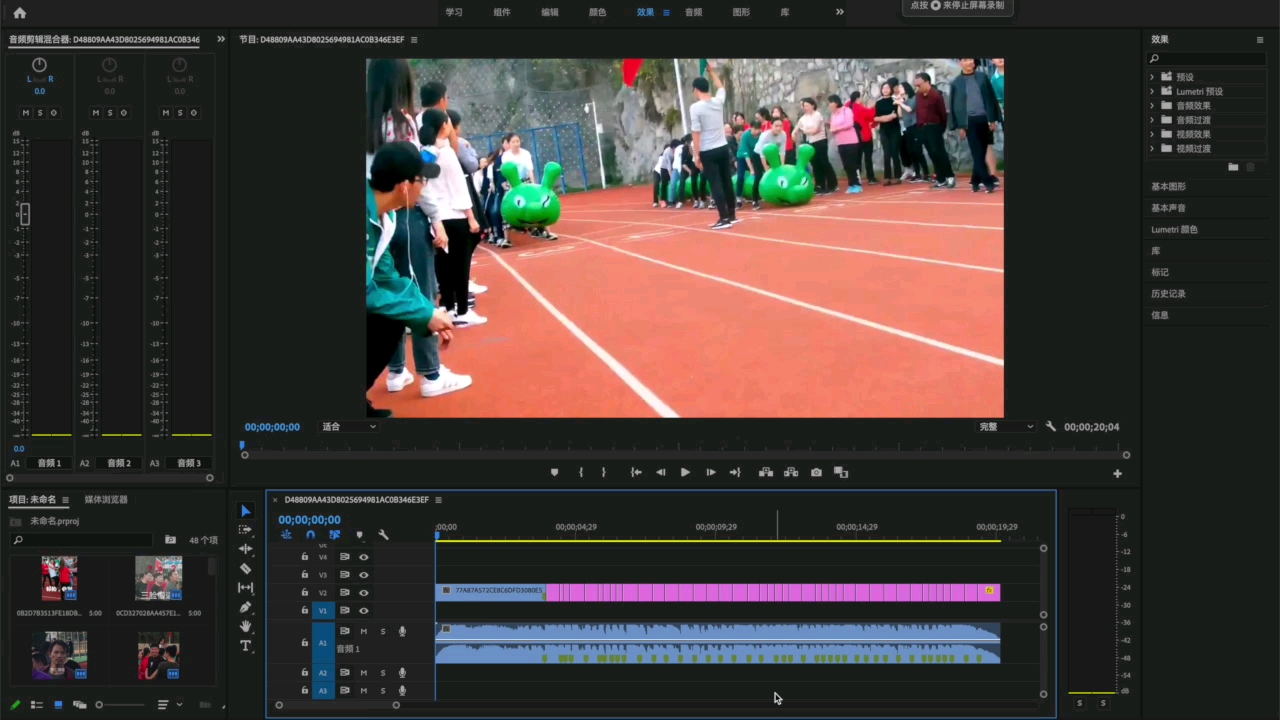This screenshot has width=1280, height=720.
Task: Click Comparison View button in program monitor
Action: point(841,472)
